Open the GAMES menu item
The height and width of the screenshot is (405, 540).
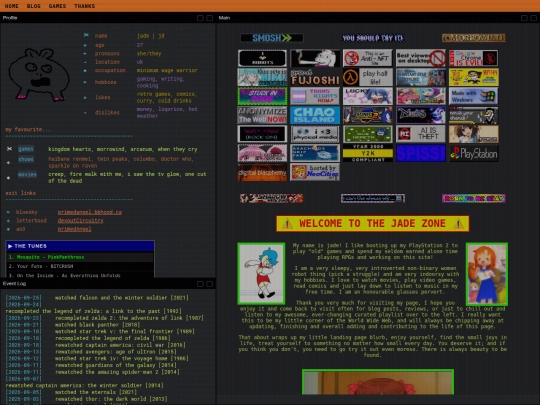click(57, 6)
